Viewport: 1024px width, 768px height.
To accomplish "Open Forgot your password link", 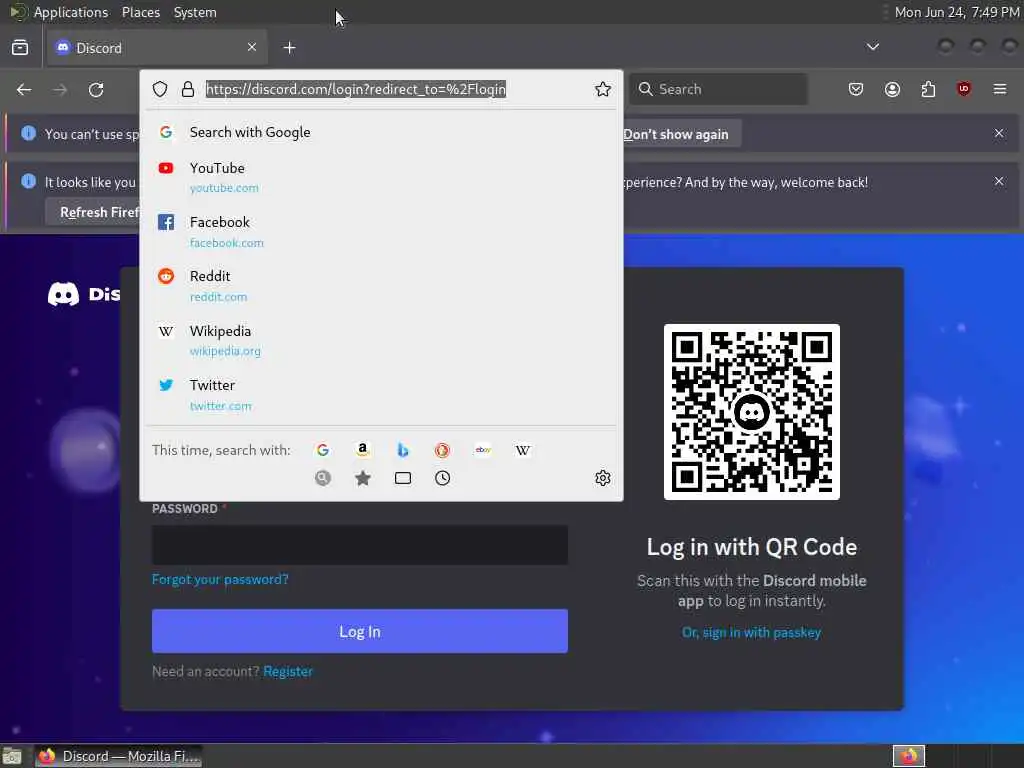I will click(220, 579).
